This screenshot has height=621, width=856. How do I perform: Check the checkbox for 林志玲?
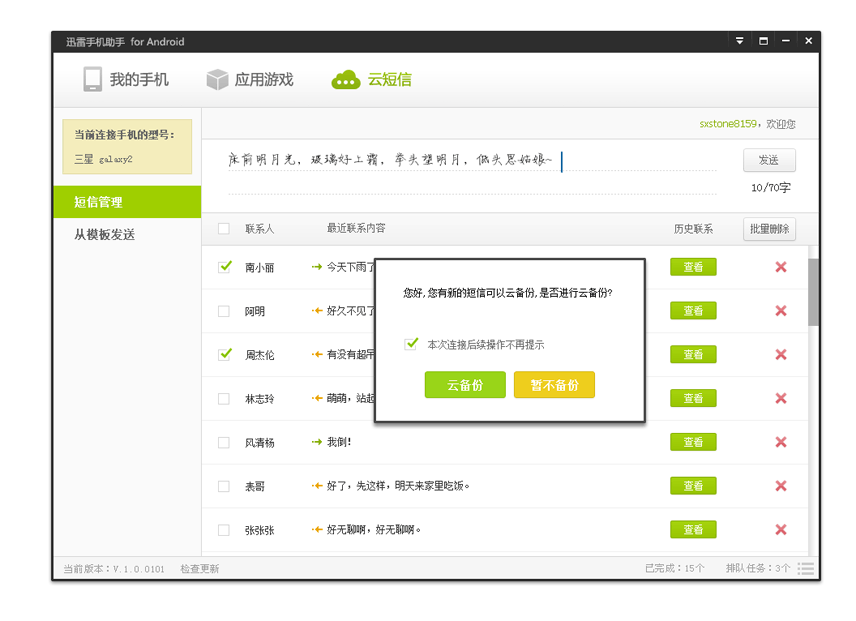pyautogui.click(x=224, y=399)
